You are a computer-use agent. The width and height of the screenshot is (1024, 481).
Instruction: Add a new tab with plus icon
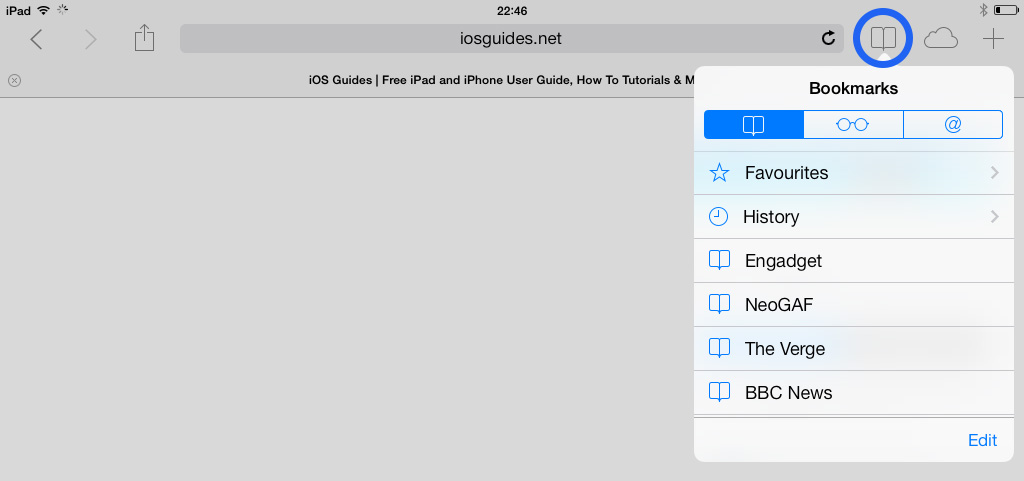click(993, 39)
